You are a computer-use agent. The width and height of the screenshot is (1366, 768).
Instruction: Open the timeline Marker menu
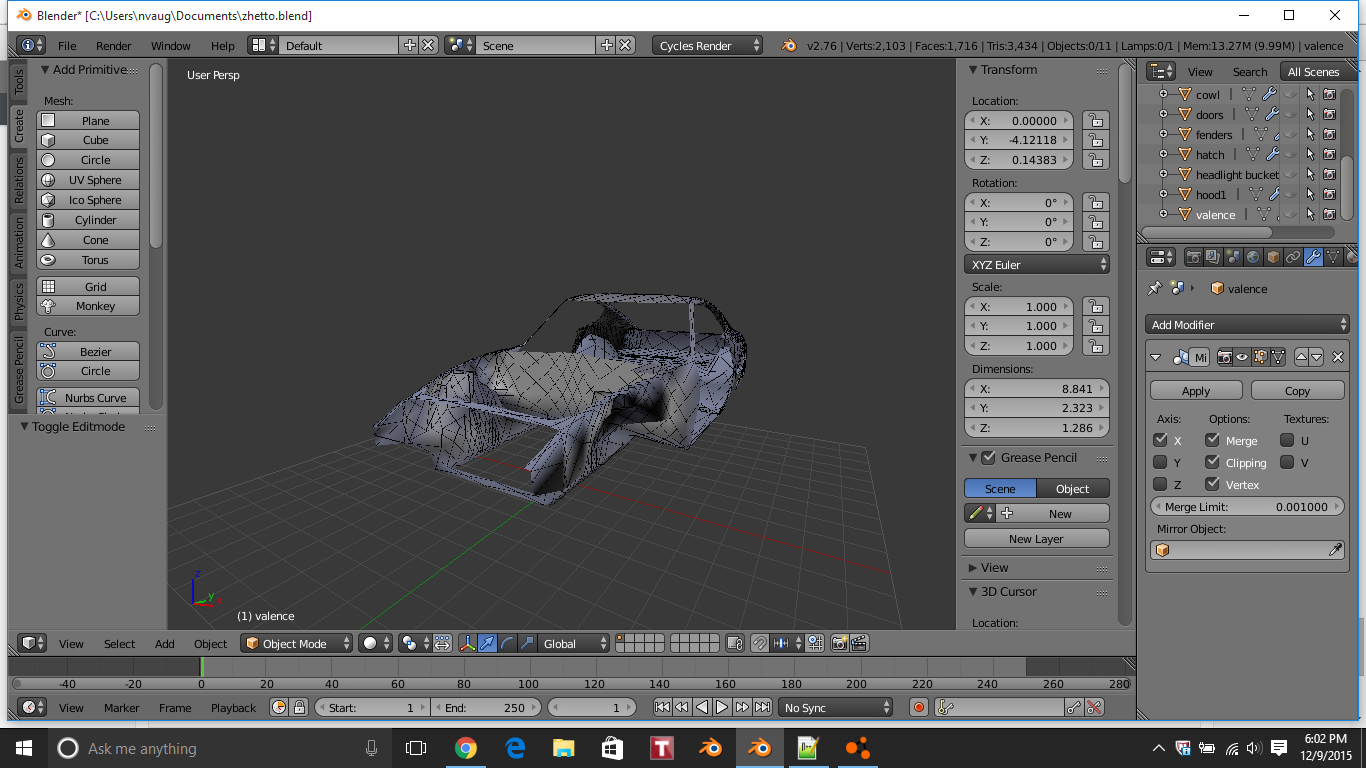122,708
